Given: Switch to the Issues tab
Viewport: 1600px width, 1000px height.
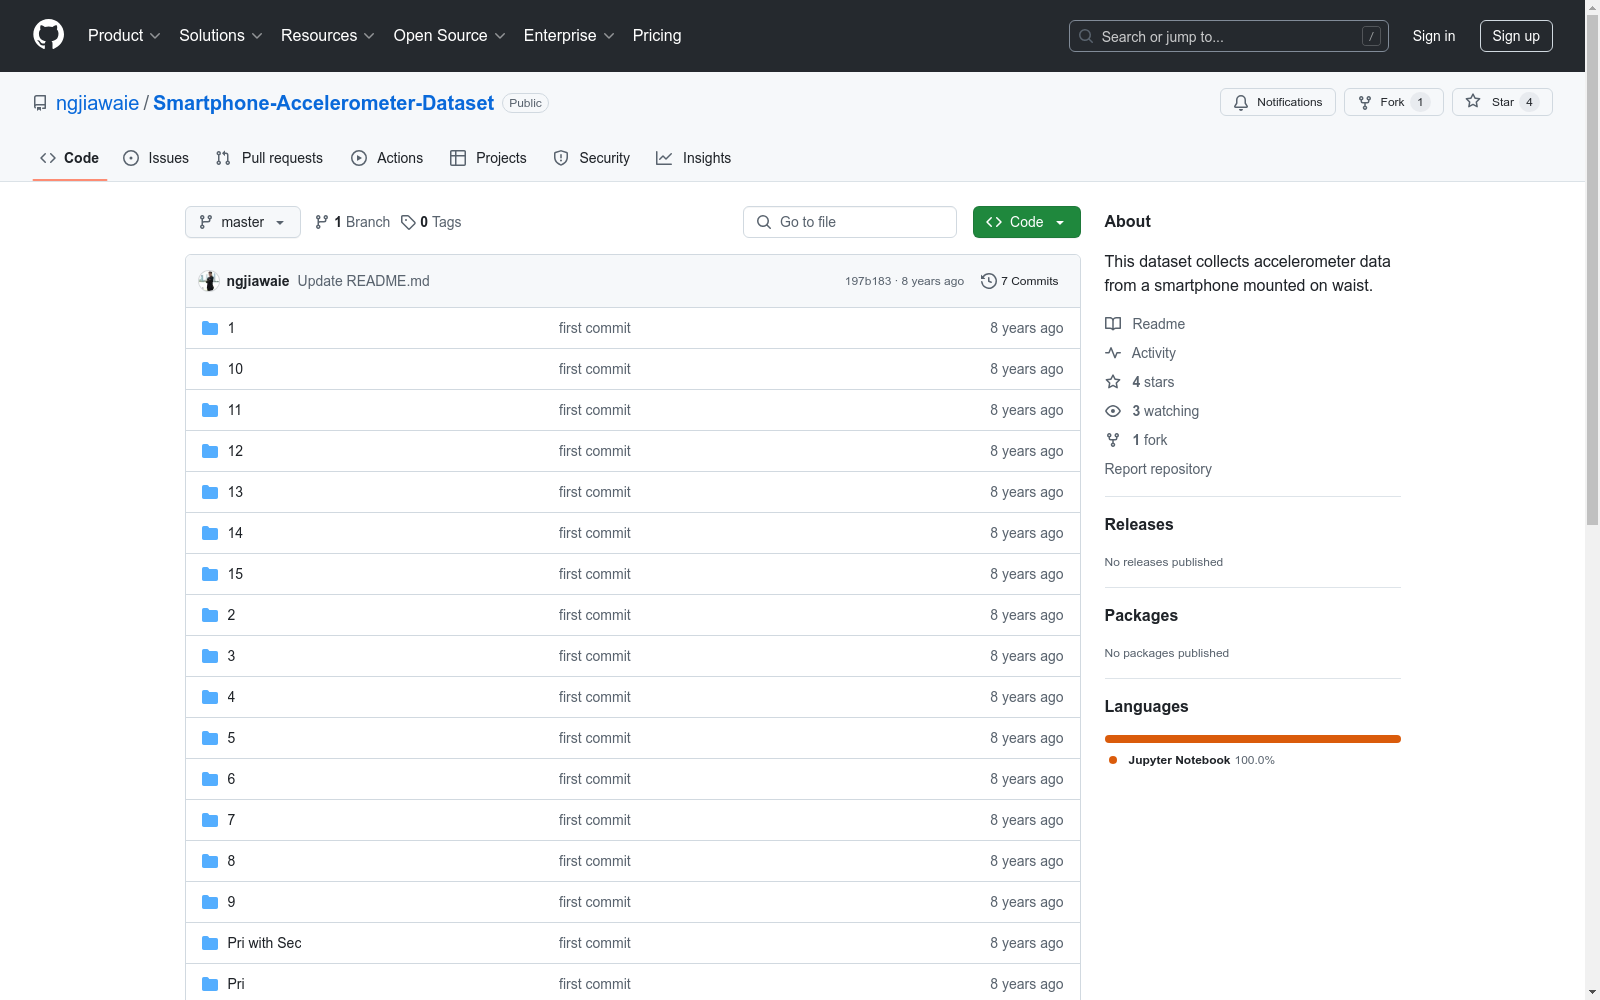Looking at the screenshot, I should pos(156,158).
